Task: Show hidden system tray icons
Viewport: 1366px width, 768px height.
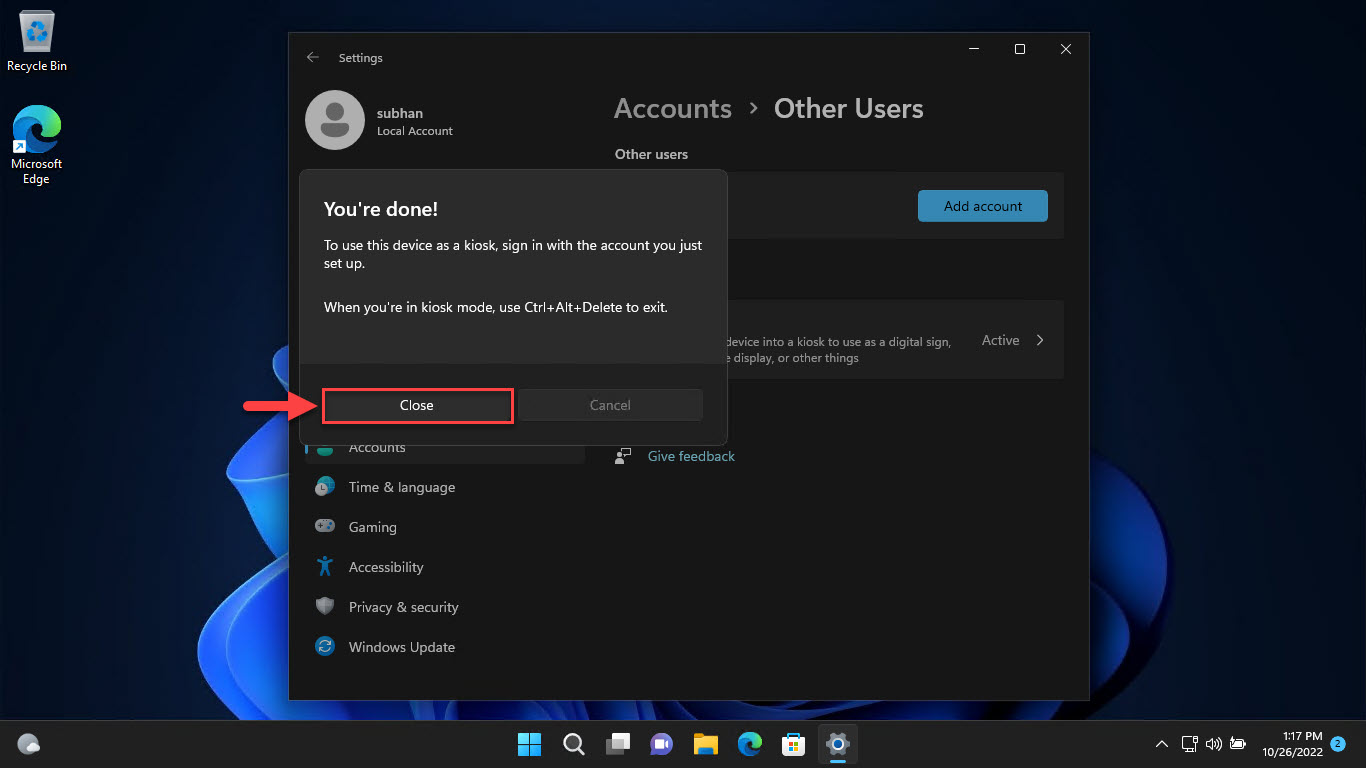Action: (x=1161, y=744)
